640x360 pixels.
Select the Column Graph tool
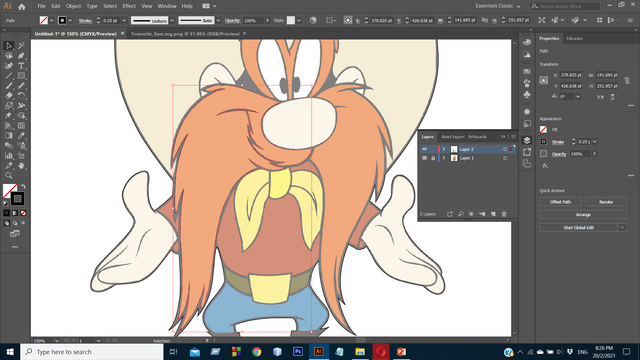pos(9,156)
